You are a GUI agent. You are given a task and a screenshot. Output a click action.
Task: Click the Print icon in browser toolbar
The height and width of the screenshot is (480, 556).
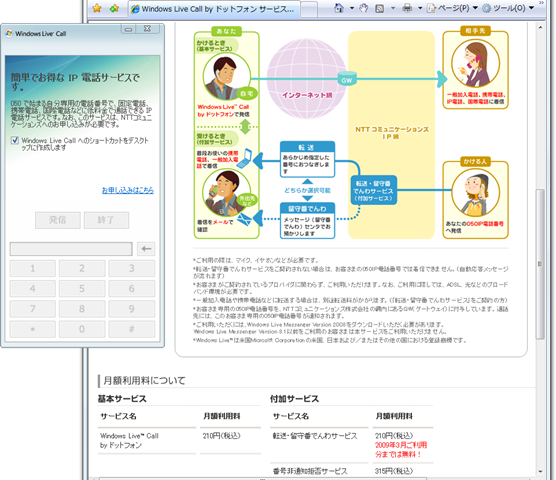coord(407,8)
